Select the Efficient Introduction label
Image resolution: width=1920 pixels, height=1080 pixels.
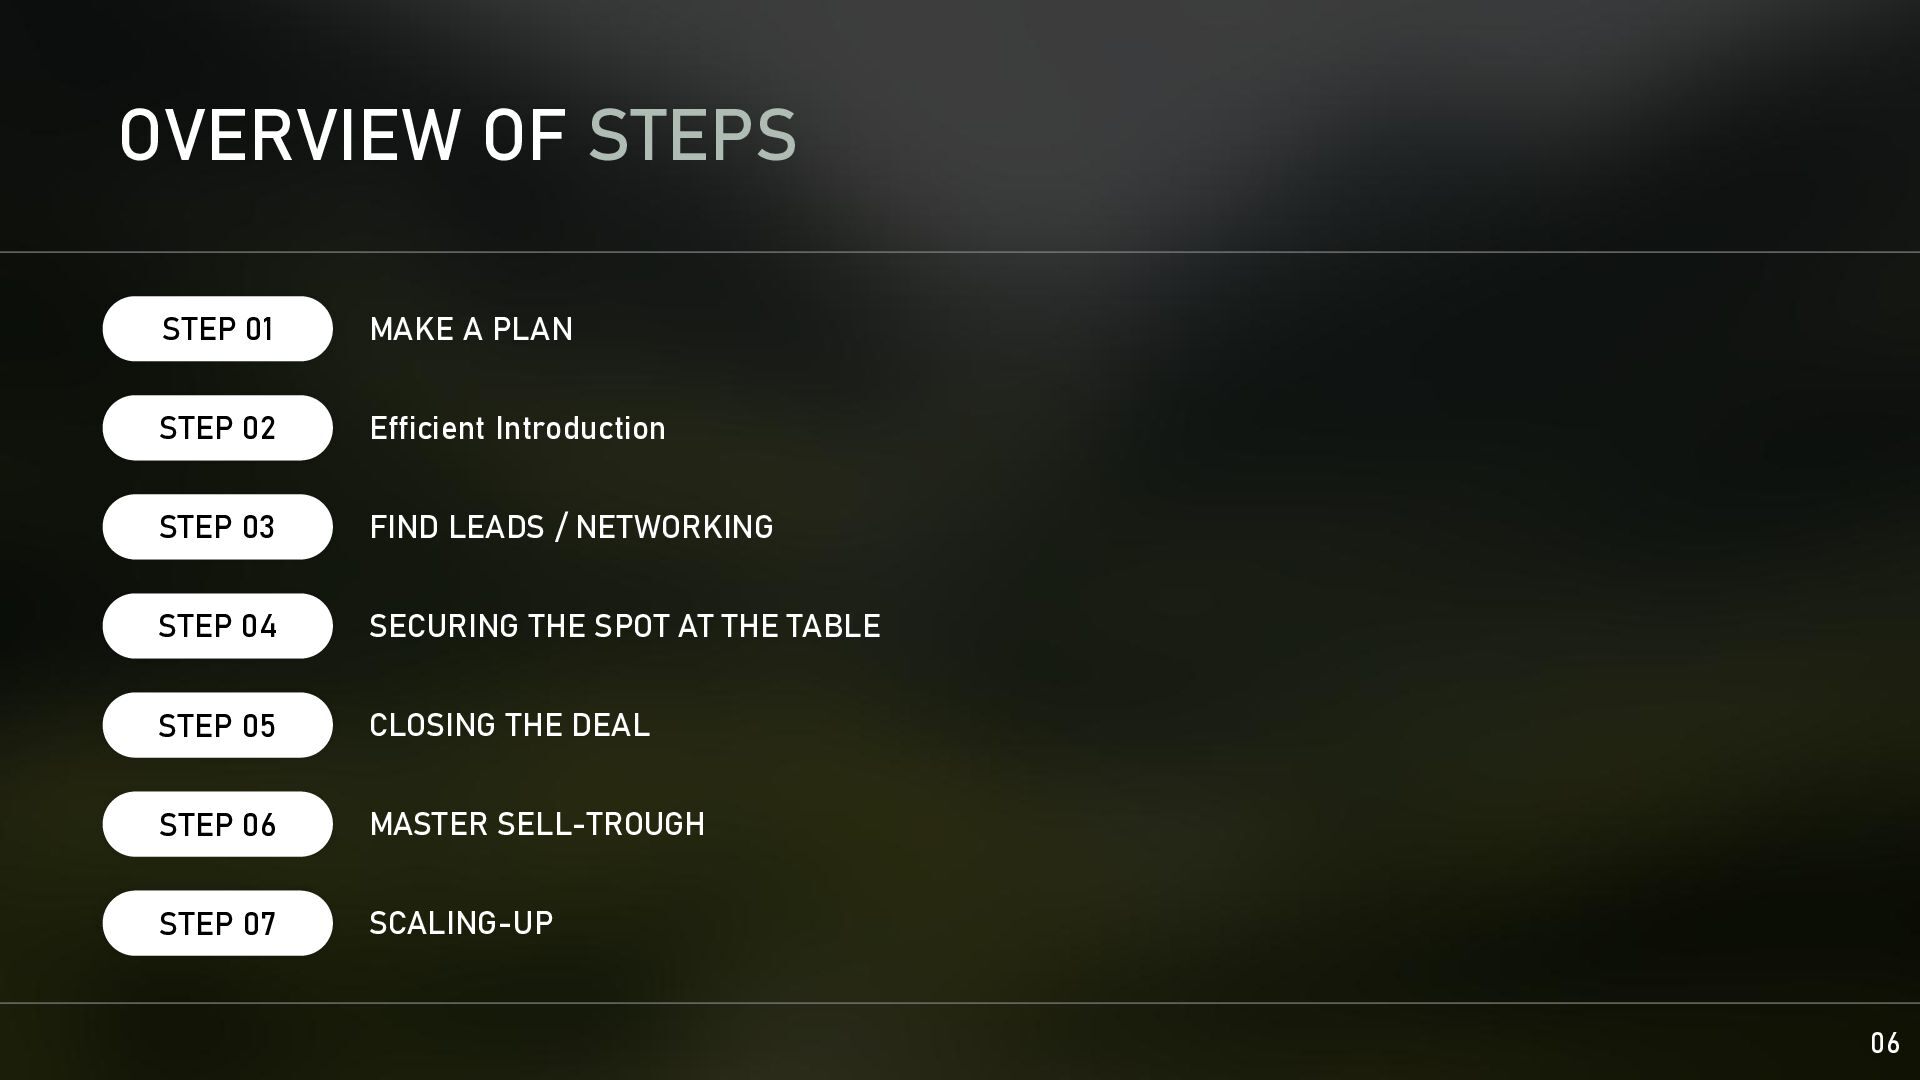coord(517,428)
